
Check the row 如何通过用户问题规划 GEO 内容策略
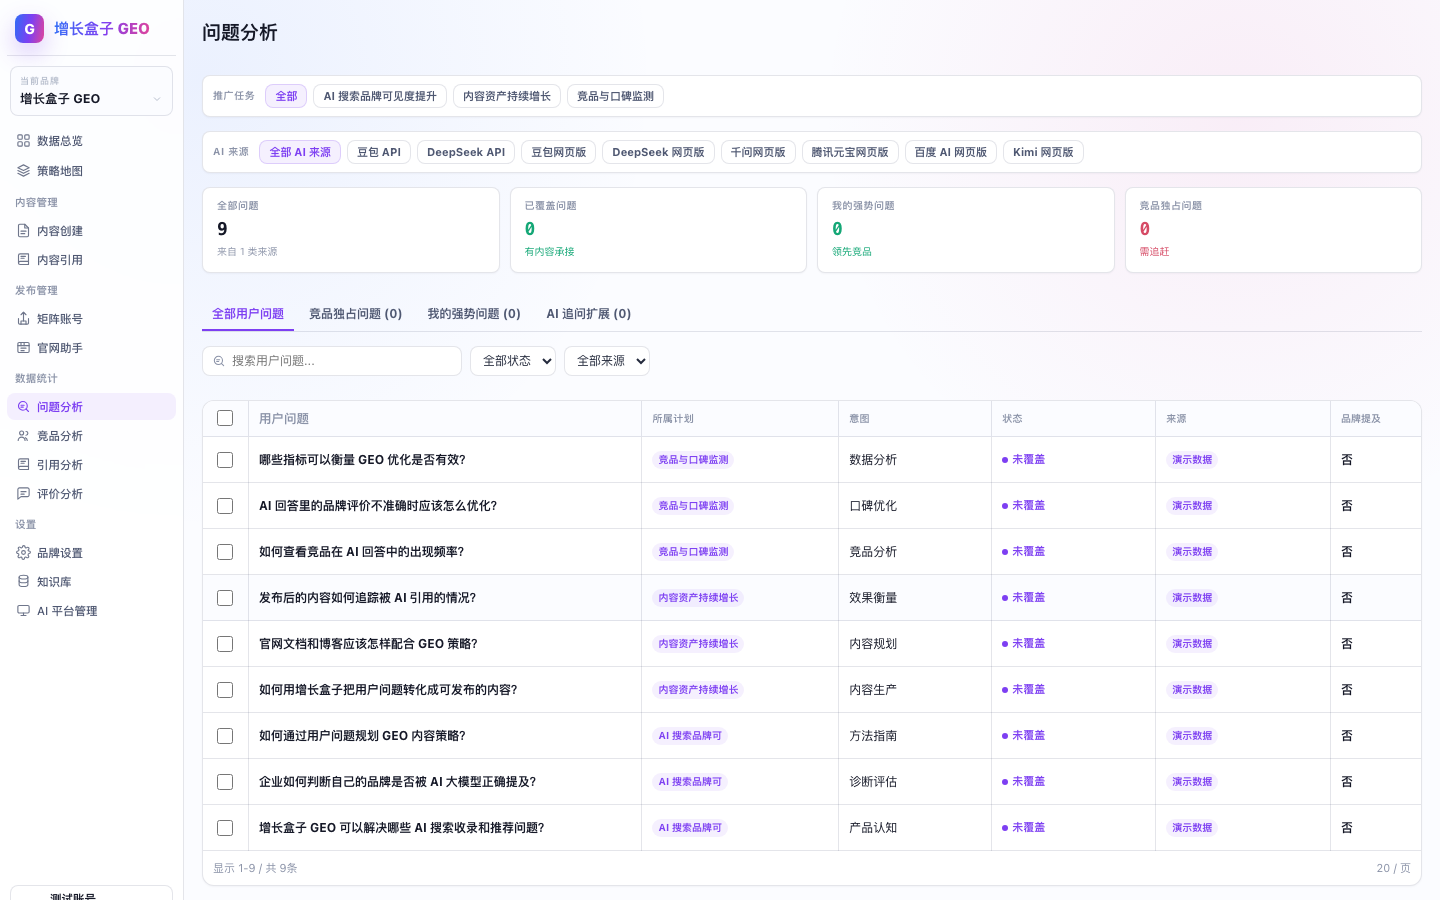225,736
